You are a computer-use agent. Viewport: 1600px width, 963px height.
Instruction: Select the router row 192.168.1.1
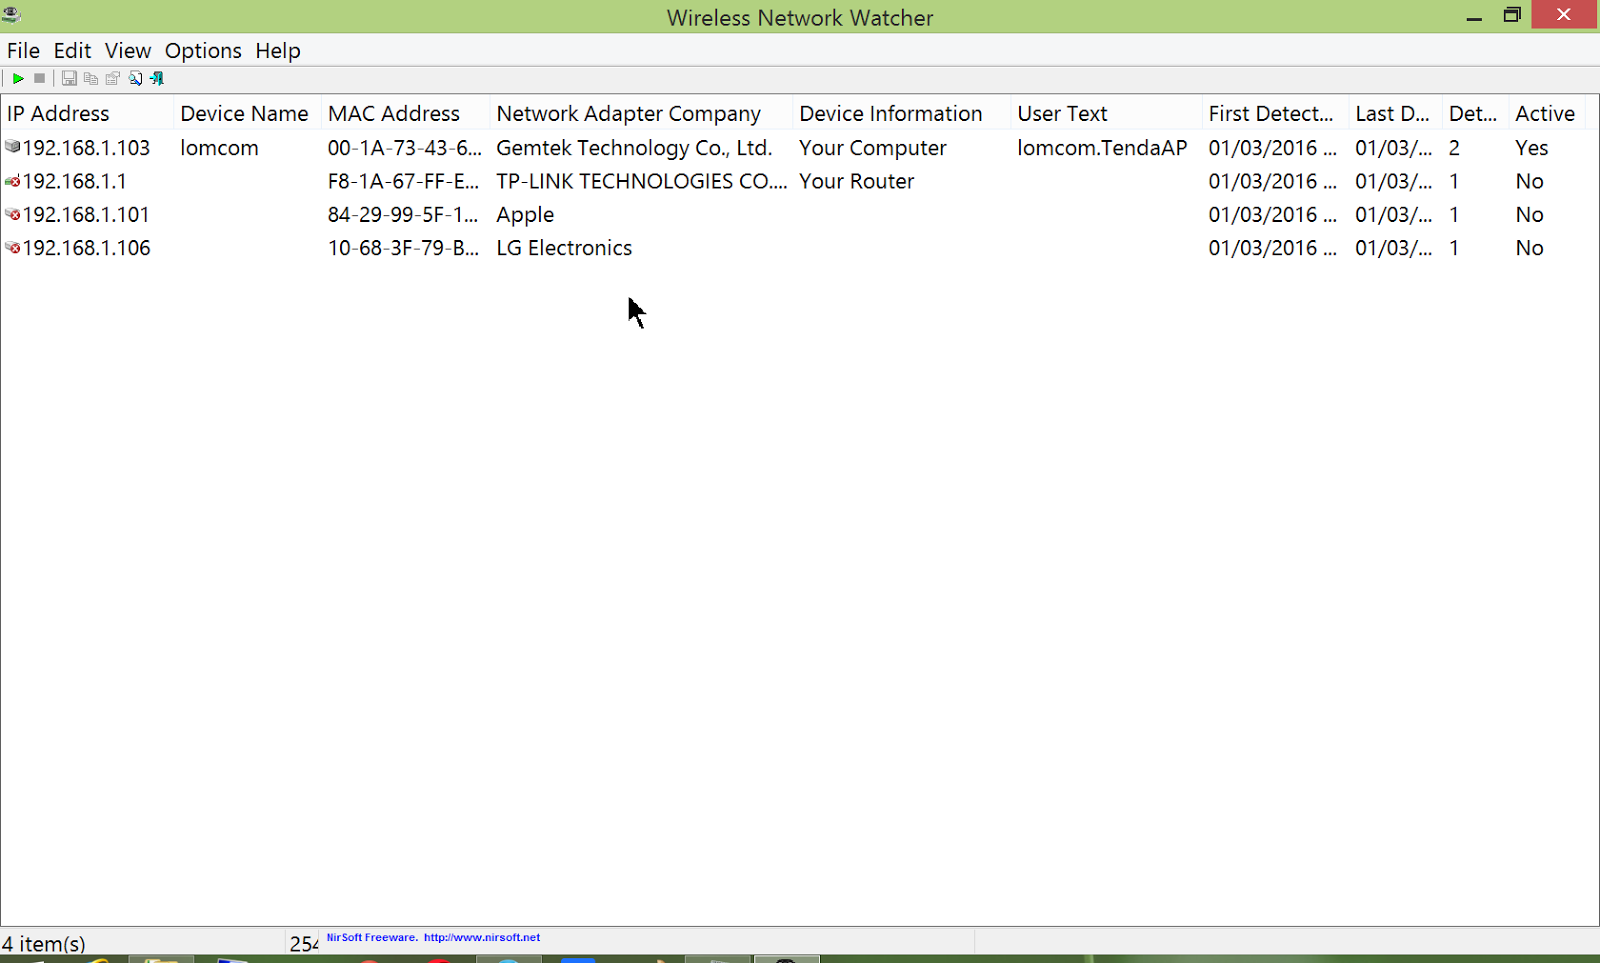pyautogui.click(x=74, y=182)
